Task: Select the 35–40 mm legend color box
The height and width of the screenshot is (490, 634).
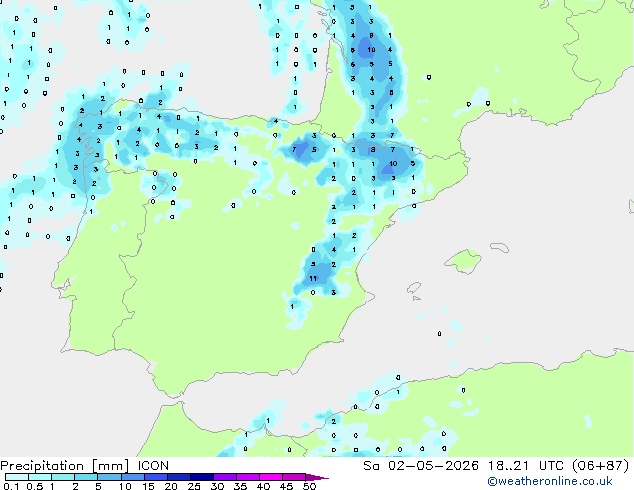Action: click(247, 477)
